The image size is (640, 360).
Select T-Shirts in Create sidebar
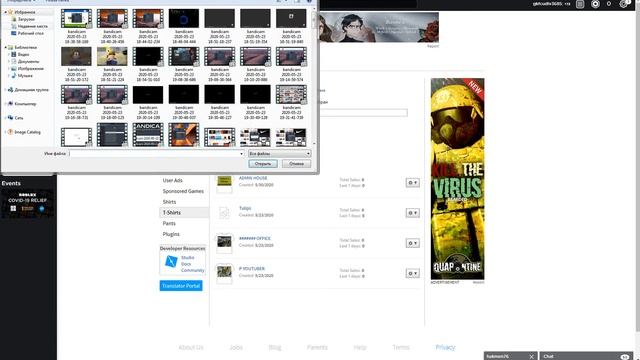tap(183, 213)
